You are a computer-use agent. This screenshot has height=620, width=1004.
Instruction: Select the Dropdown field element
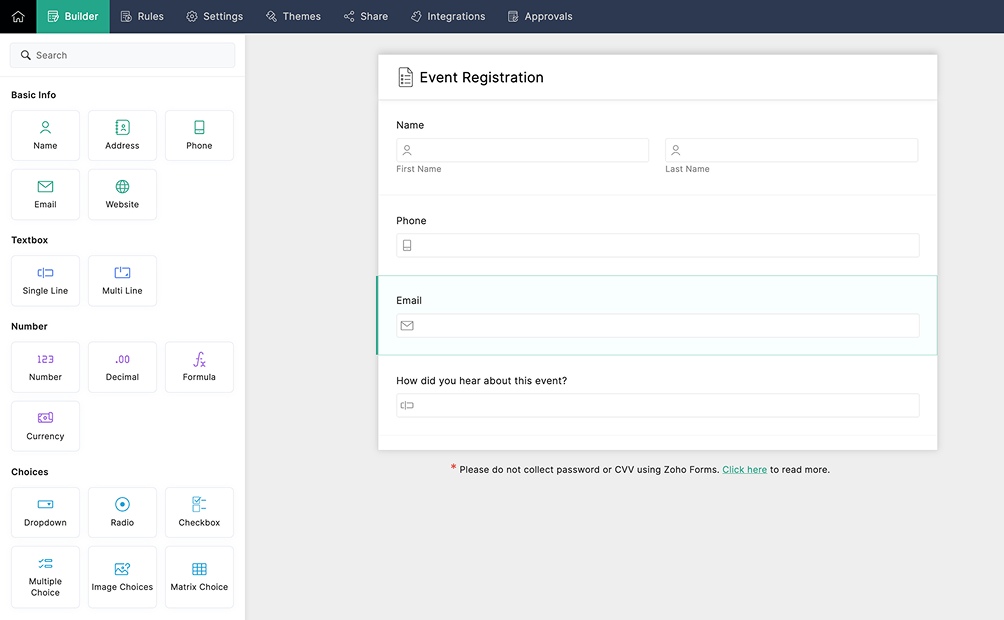point(45,512)
